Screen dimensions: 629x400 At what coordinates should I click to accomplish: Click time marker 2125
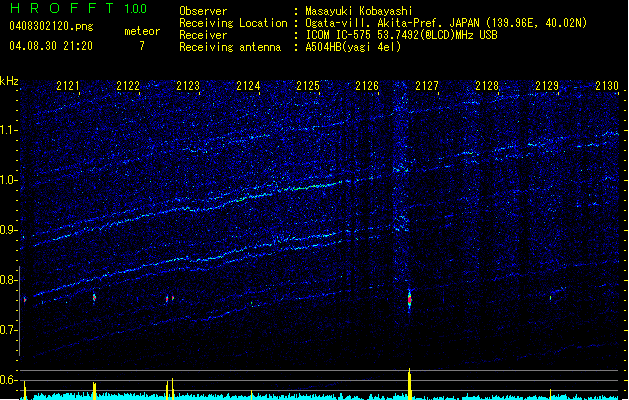(x=308, y=85)
